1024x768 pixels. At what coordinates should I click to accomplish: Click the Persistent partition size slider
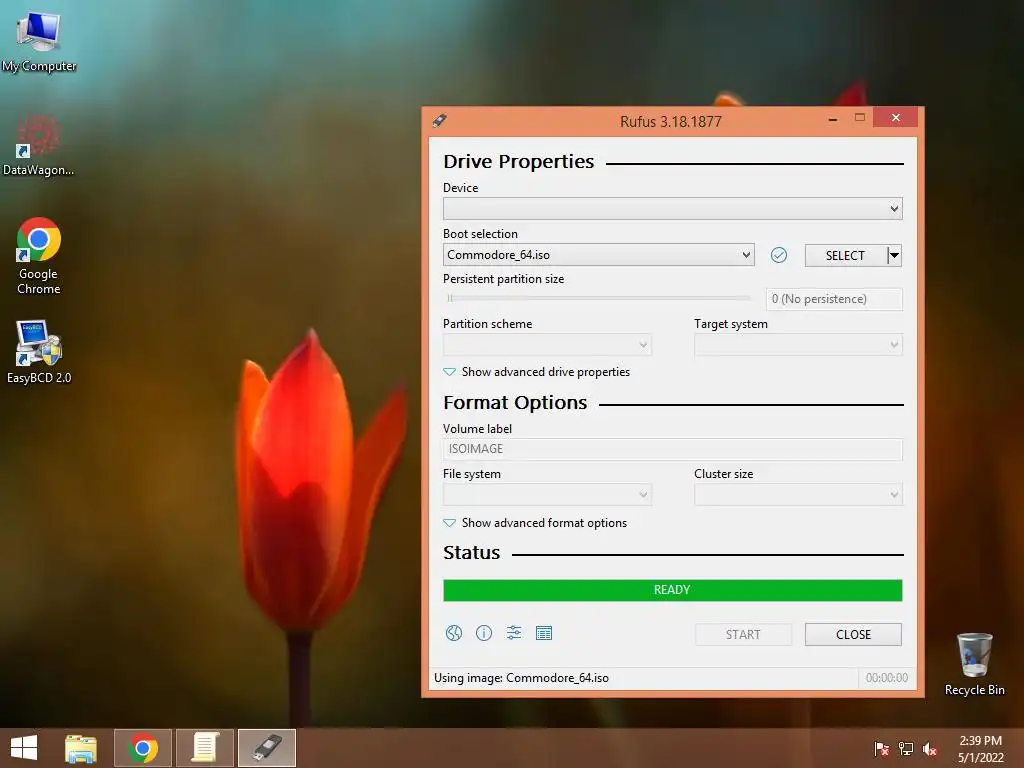point(598,298)
